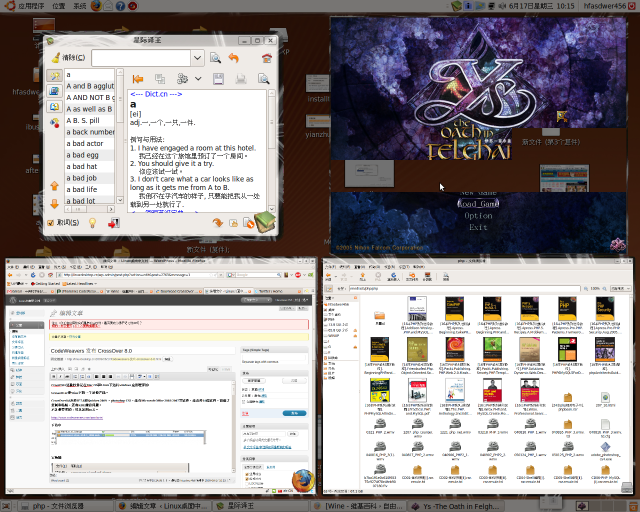Click the WordPress editor's vertical scrollbar
Screen dimensions: 640x512
coord(233,429)
